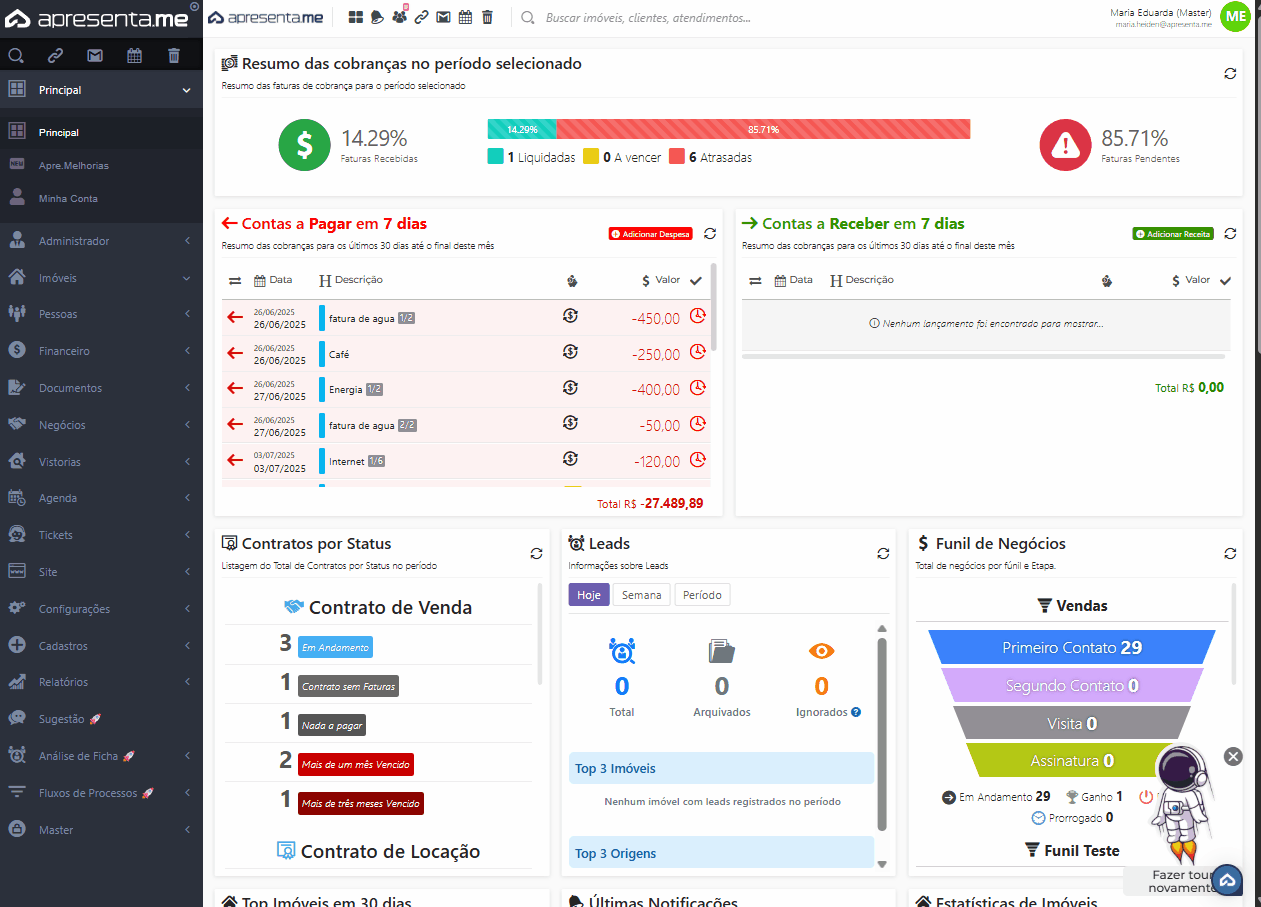Click the clock status icon on Café row
This screenshot has height=907, width=1261.
pos(698,352)
